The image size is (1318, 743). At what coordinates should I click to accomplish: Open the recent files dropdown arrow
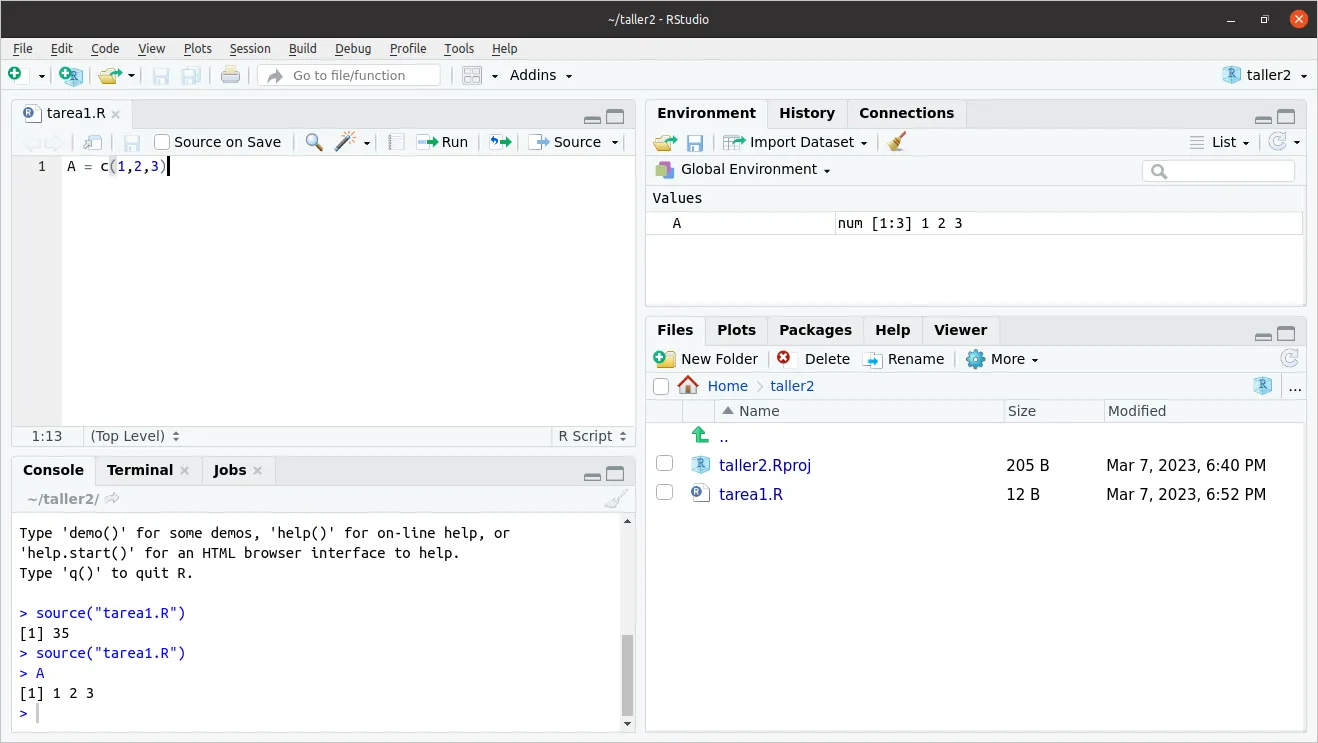pyautogui.click(x=132, y=76)
